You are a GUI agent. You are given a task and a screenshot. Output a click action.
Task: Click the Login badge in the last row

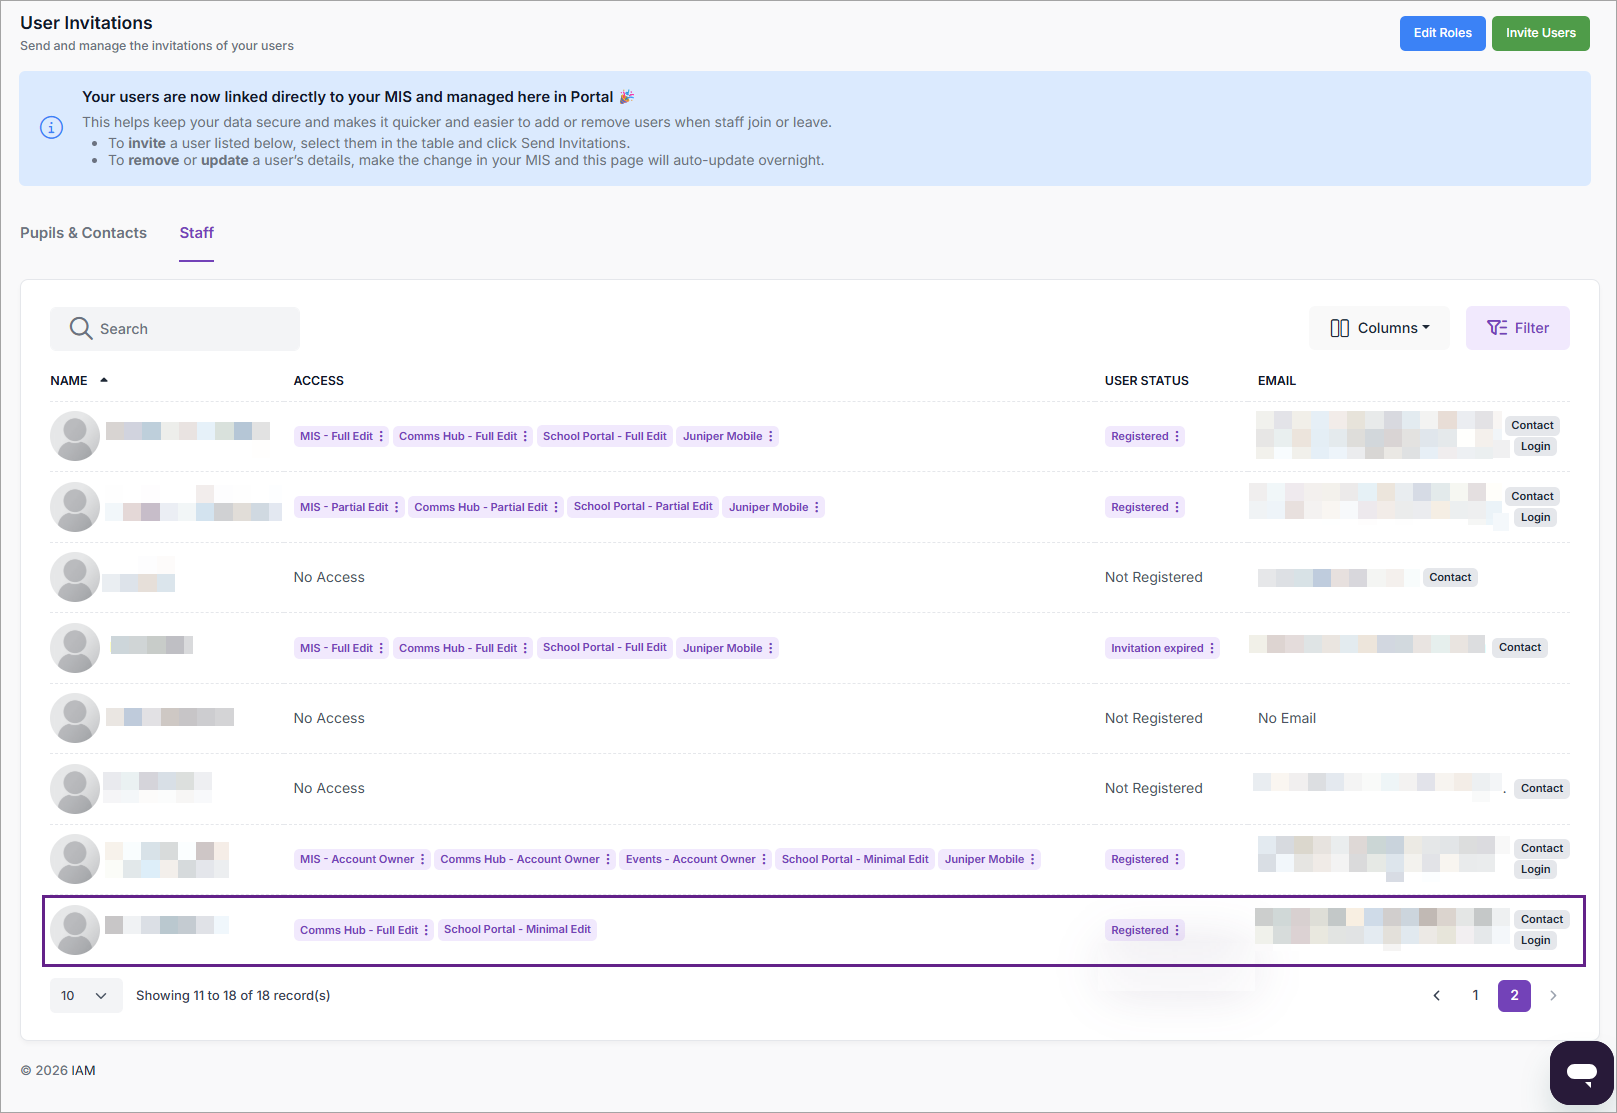1535,941
